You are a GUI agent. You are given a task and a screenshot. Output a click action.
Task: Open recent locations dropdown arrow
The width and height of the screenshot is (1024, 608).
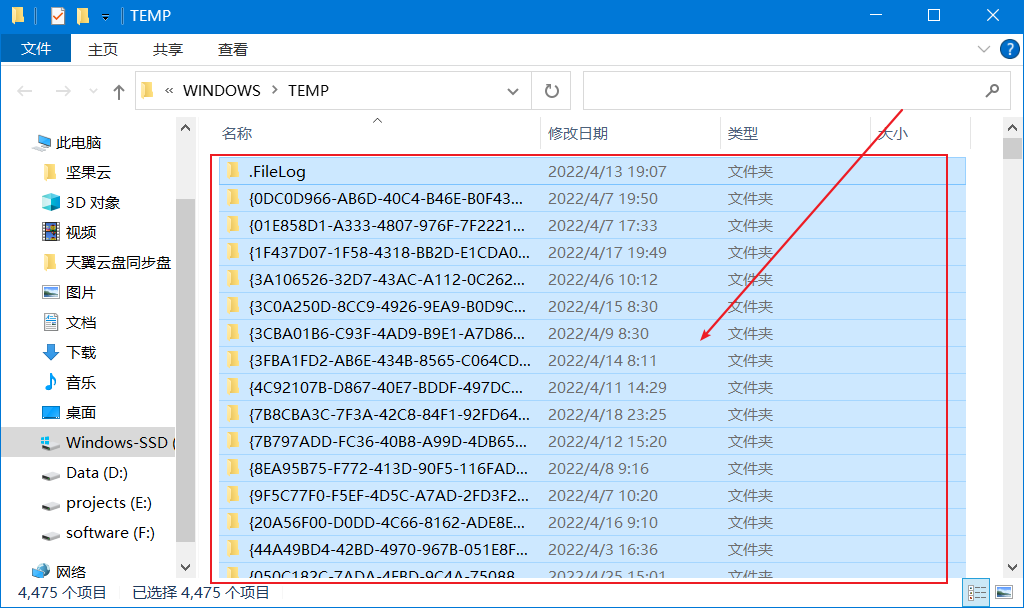[93, 91]
